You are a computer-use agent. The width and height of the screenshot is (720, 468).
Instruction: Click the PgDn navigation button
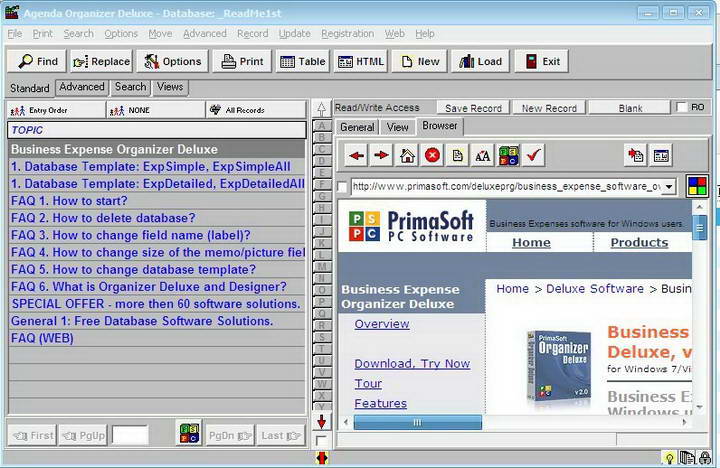[229, 435]
